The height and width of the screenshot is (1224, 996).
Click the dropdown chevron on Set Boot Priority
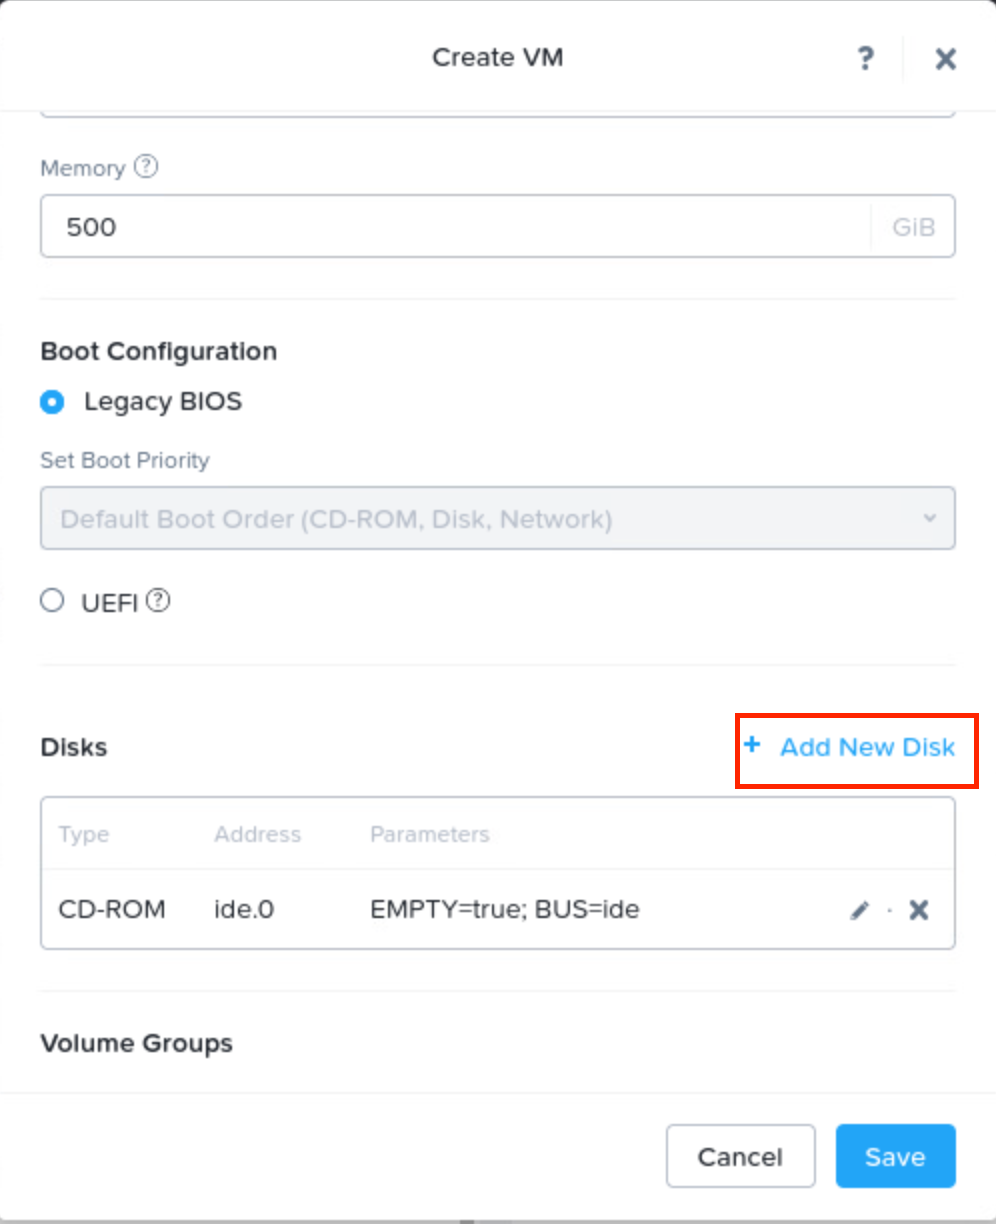930,518
